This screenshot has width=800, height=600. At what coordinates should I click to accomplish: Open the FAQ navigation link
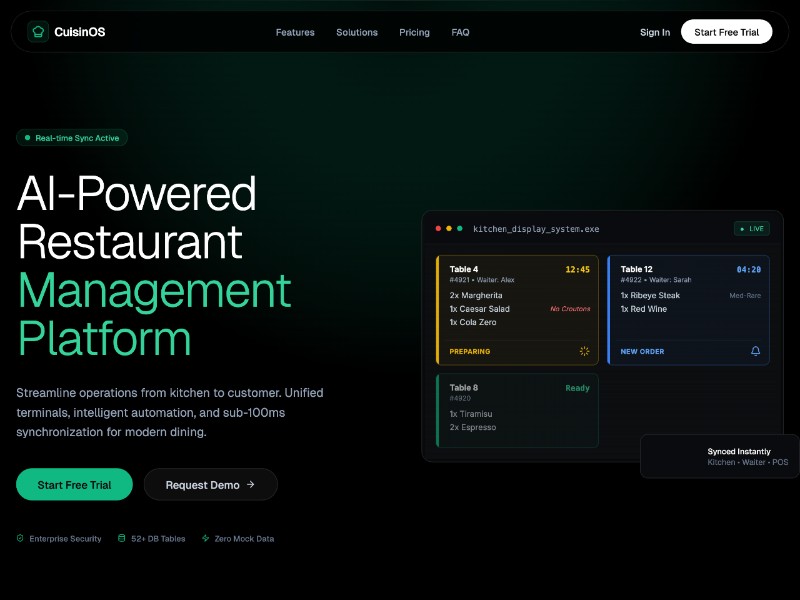tap(460, 32)
